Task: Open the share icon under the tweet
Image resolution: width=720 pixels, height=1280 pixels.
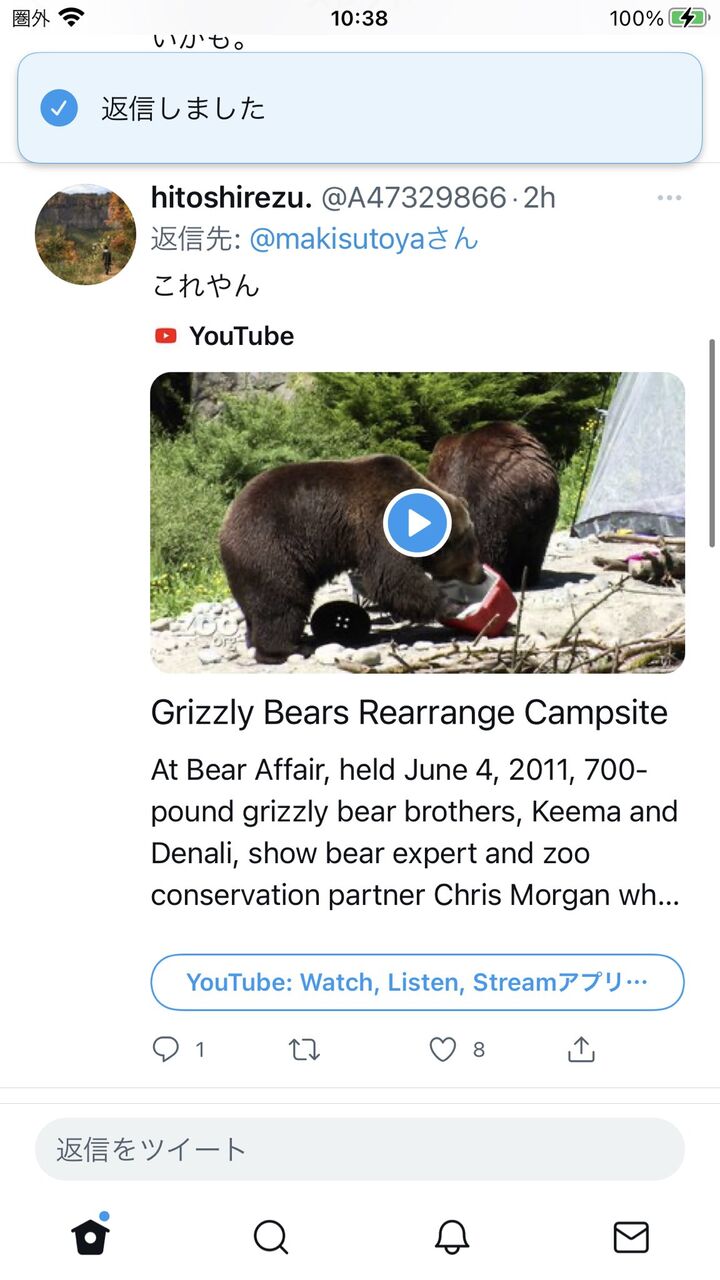Action: [x=581, y=1049]
